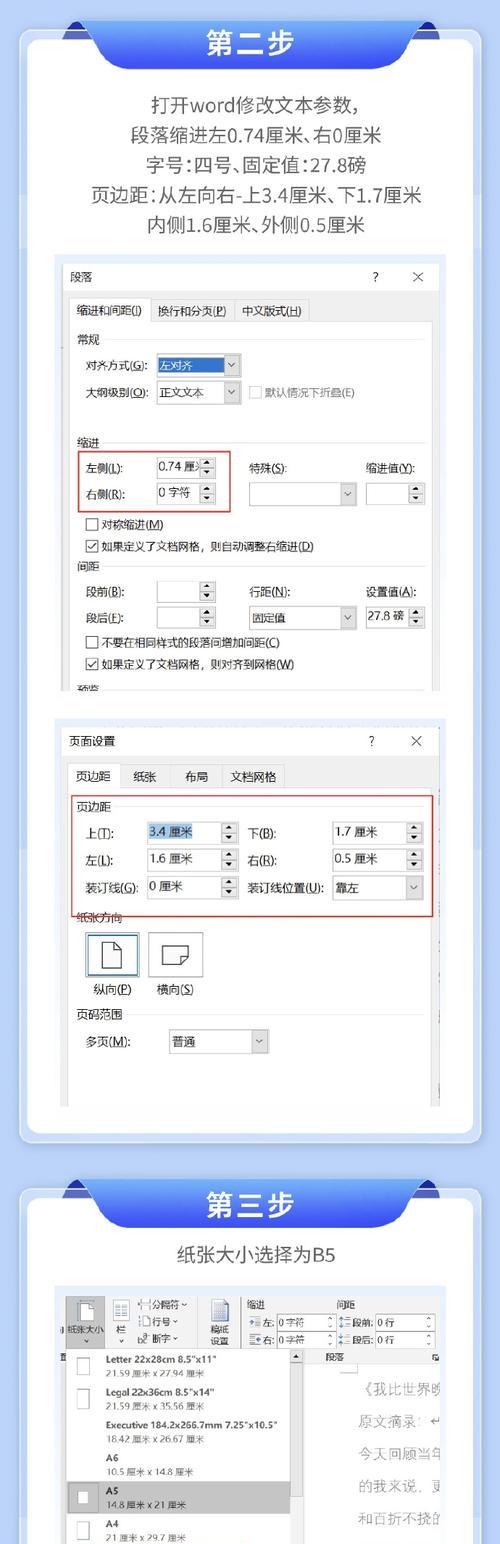Switch to the 换行和分页 tab
The width and height of the screenshot is (500, 1544).
coord(192,310)
